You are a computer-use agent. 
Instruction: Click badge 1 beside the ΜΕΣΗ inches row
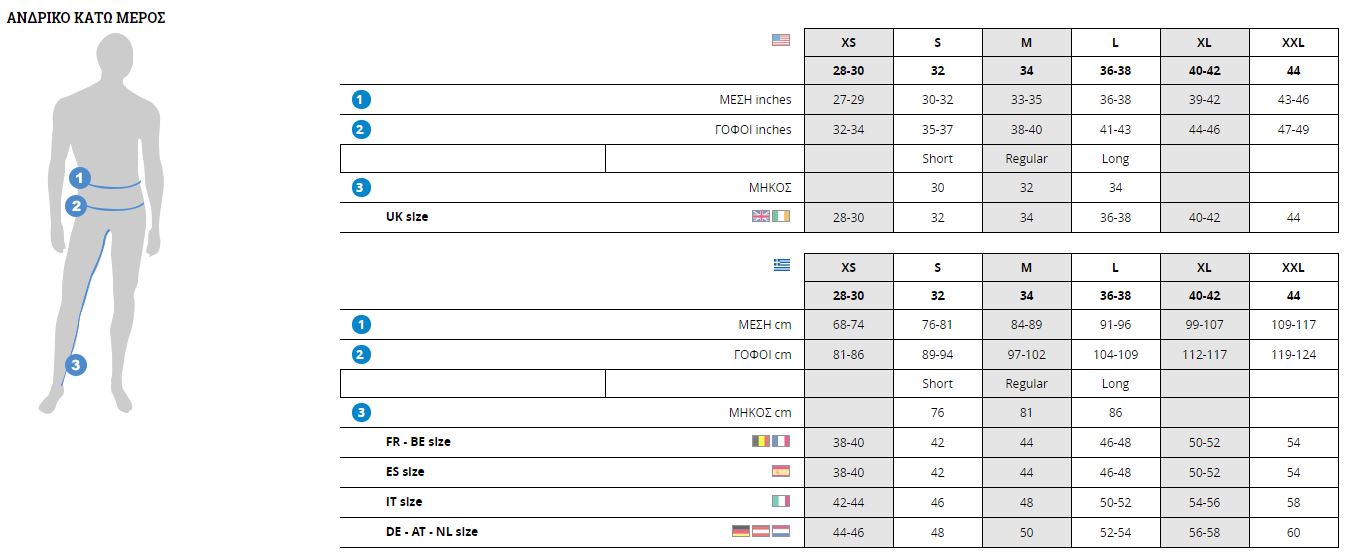pyautogui.click(x=362, y=99)
